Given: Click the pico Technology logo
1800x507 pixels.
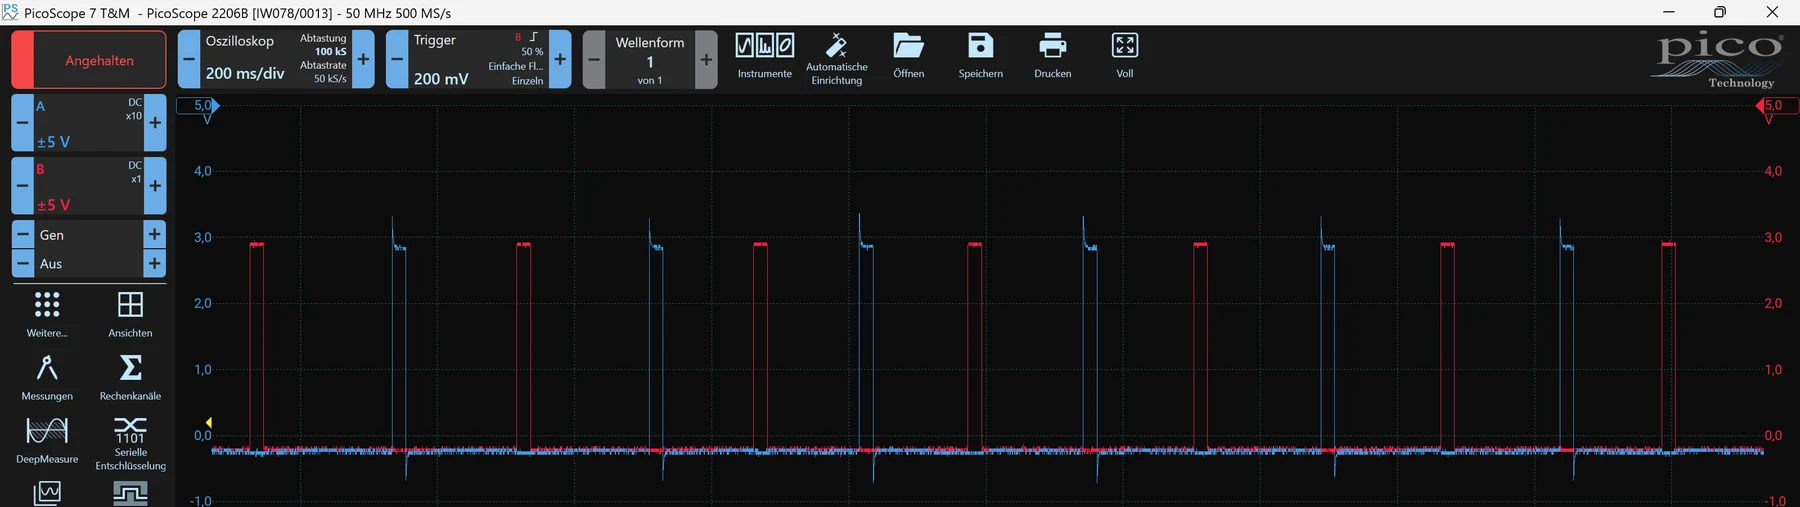Looking at the screenshot, I should pyautogui.click(x=1716, y=60).
